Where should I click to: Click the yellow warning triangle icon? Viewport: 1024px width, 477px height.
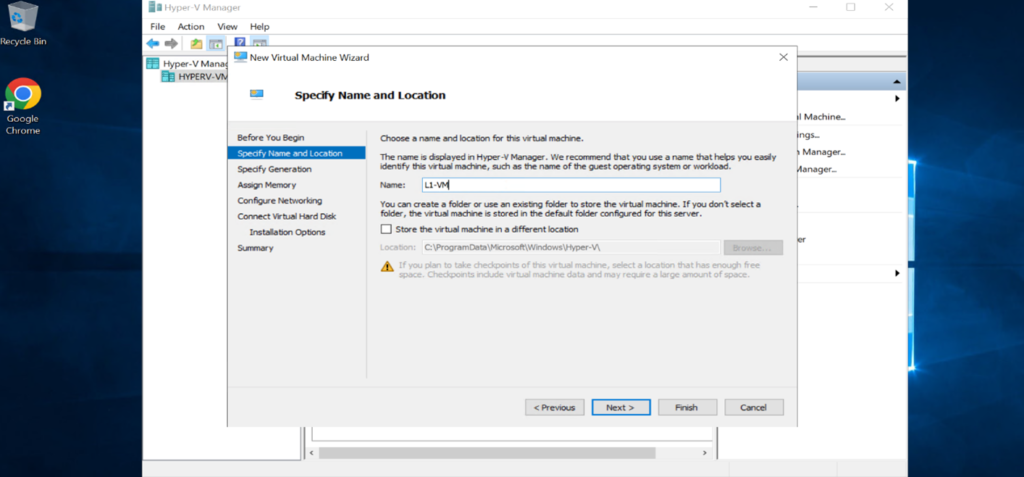coord(387,266)
